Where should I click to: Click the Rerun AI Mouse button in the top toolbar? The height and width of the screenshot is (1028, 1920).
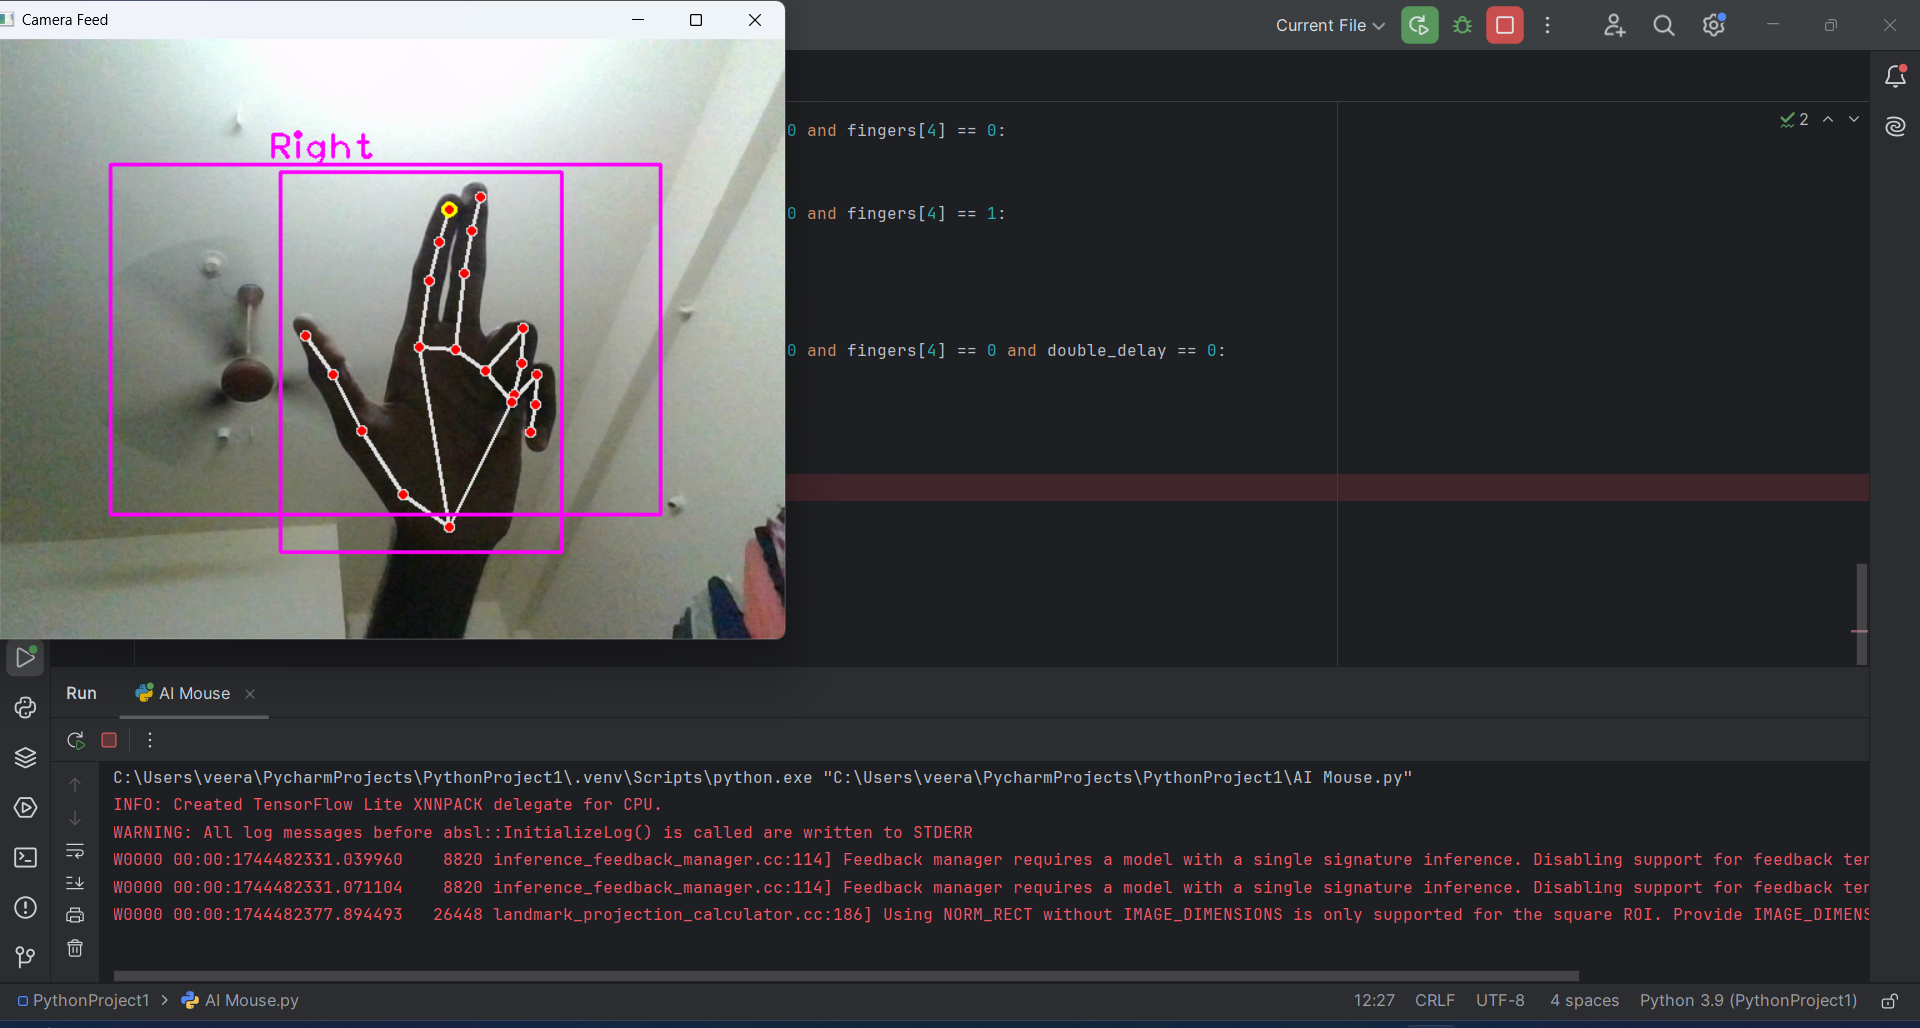1419,25
